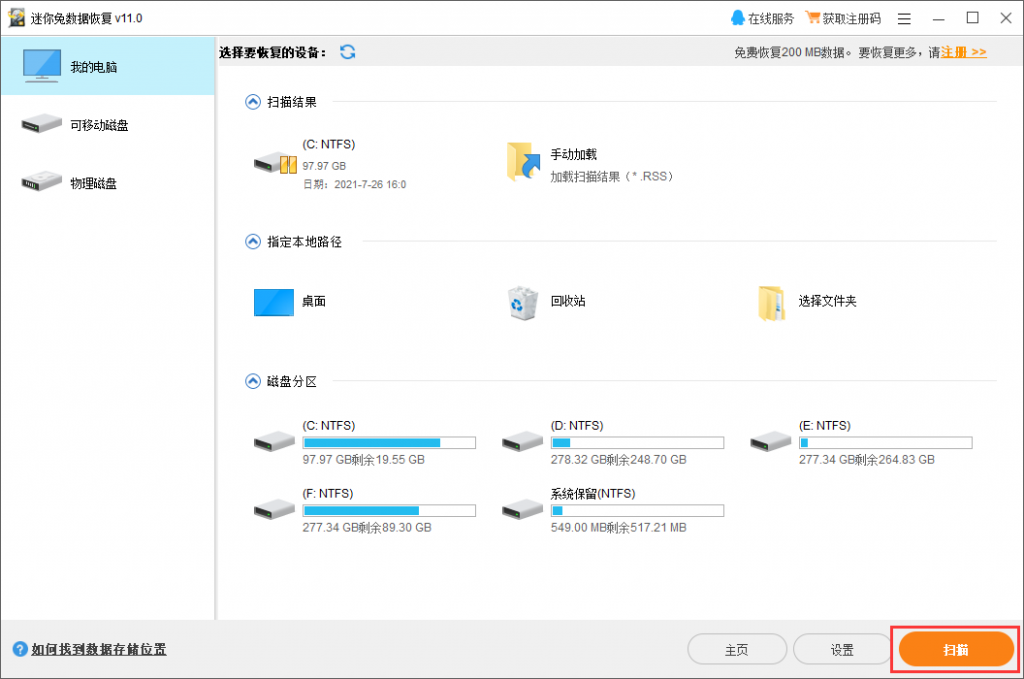Switch to the 可移动磁盘 tab
The height and width of the screenshot is (679, 1024).
pyautogui.click(x=108, y=124)
